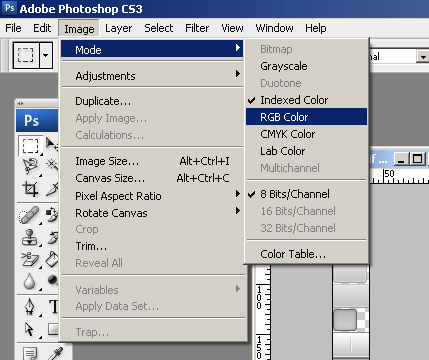Open the Help menu
The height and width of the screenshot is (360, 429).
[316, 28]
